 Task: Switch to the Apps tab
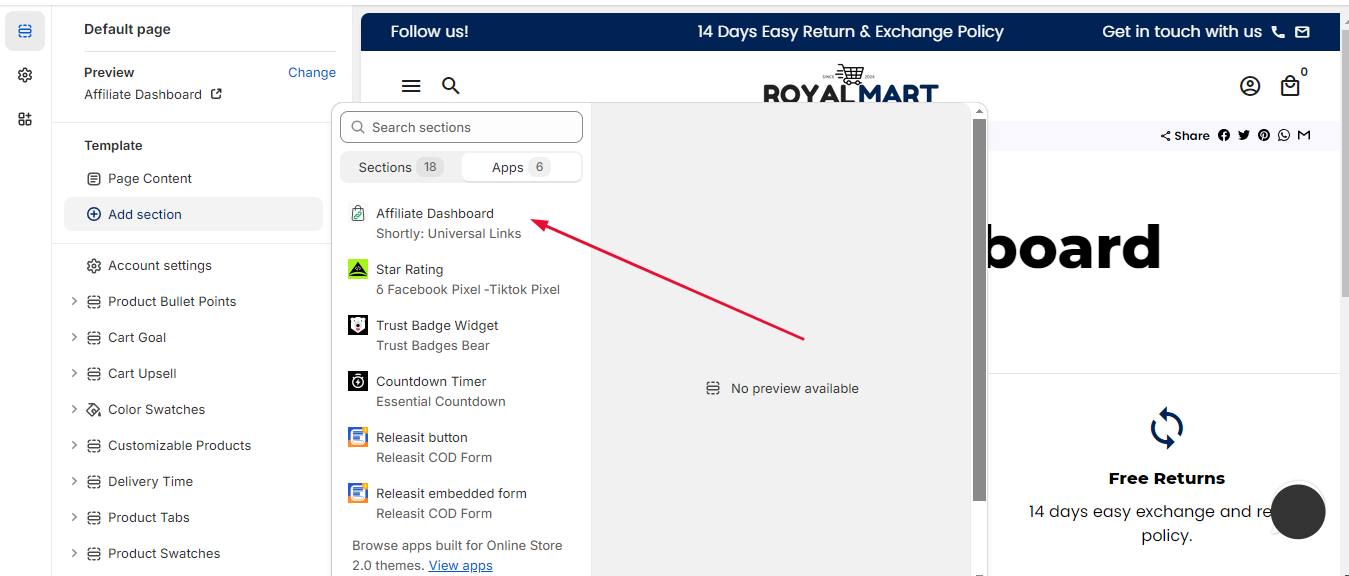(521, 167)
